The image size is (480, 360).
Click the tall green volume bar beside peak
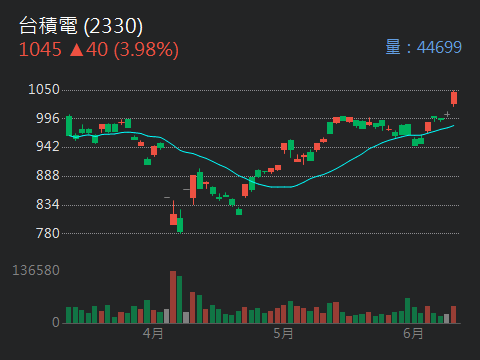pos(179,299)
